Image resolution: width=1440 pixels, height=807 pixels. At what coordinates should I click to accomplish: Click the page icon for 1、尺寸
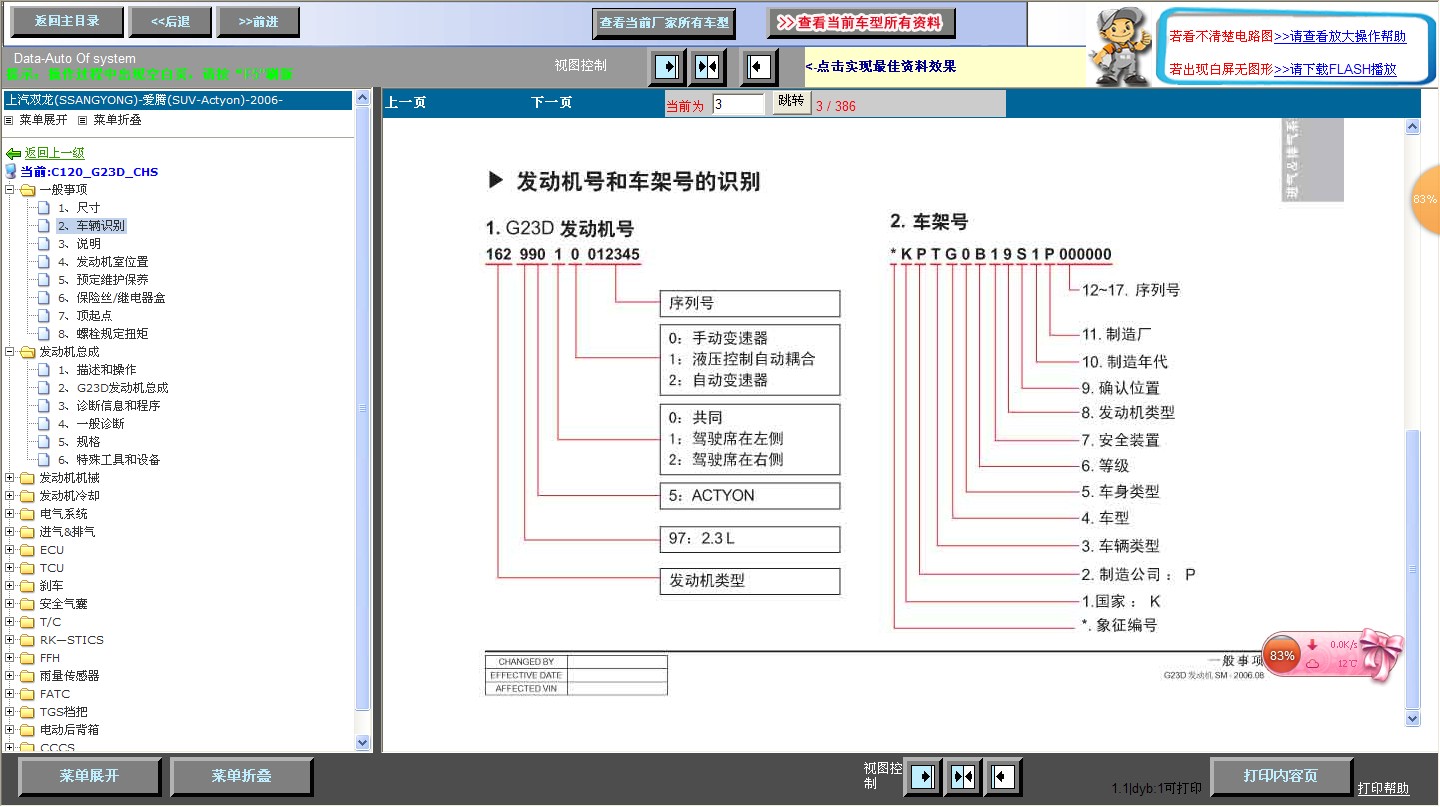44,208
